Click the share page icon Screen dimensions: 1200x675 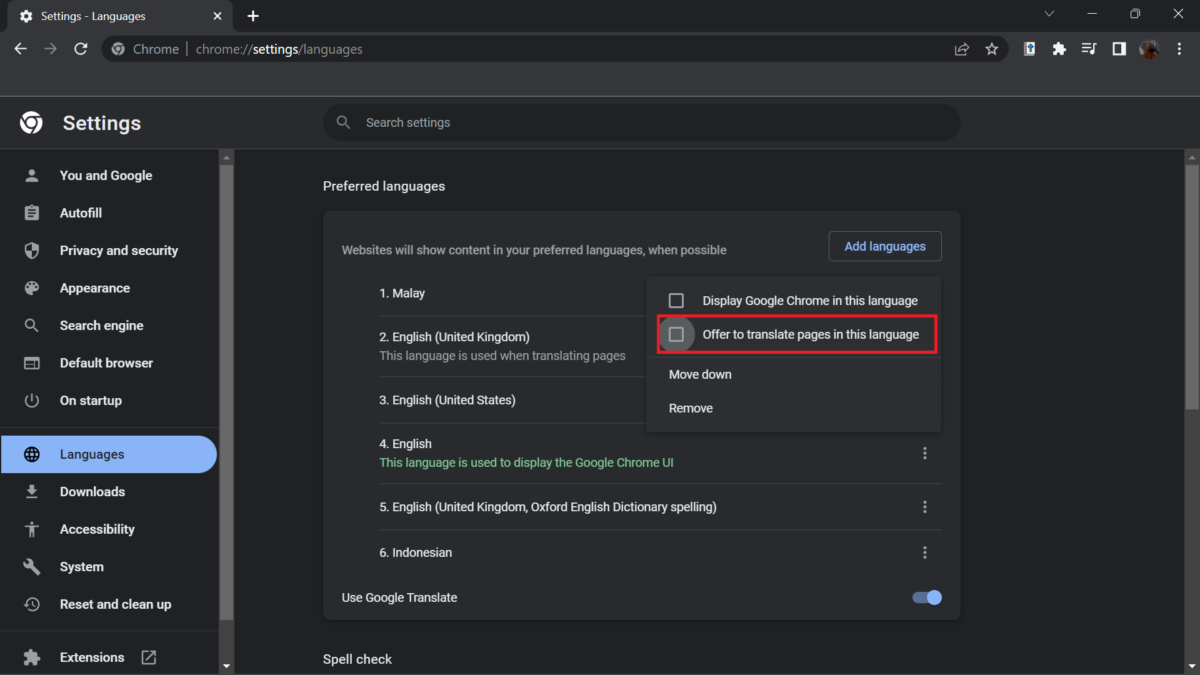pos(961,49)
